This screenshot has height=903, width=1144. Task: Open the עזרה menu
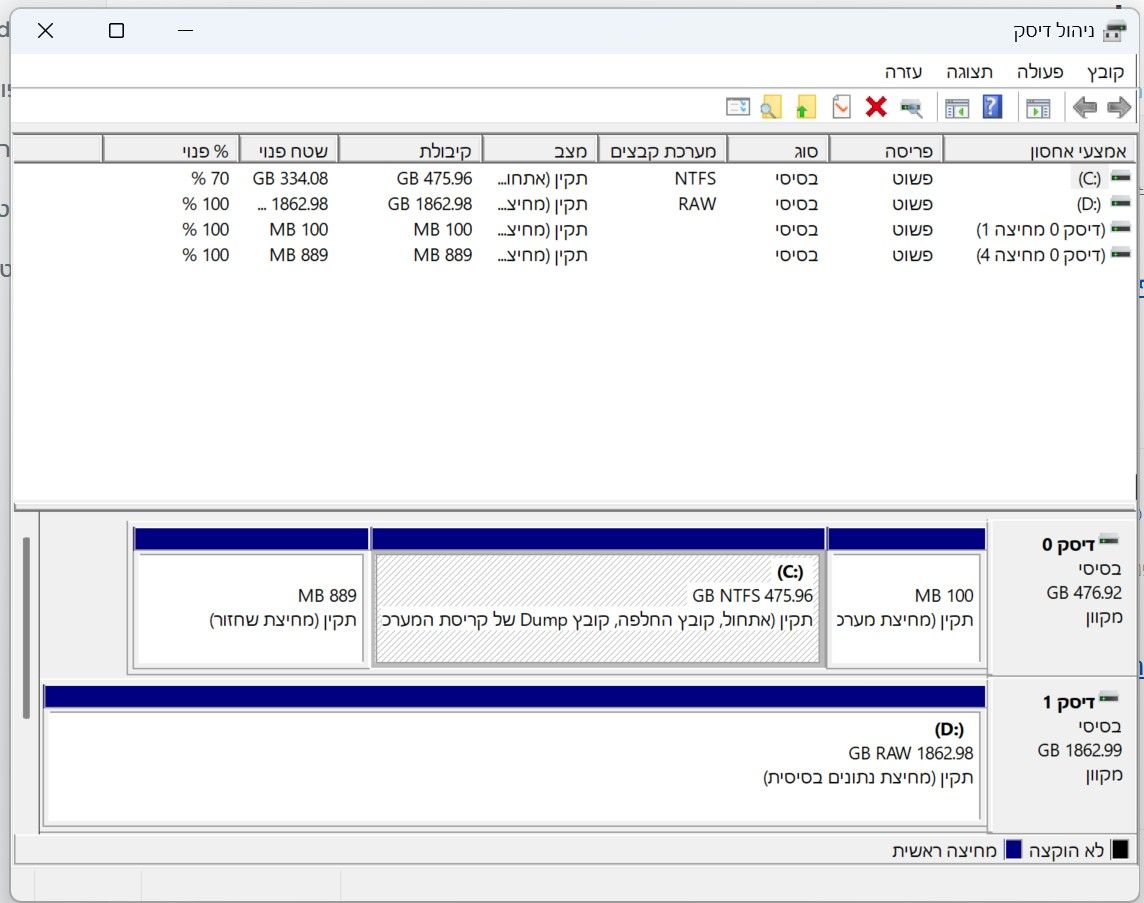pyautogui.click(x=903, y=72)
